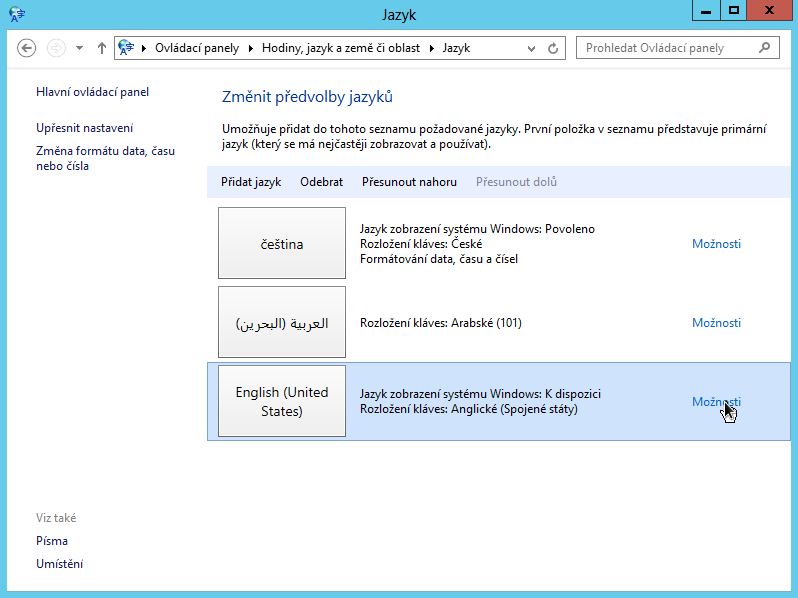Click the Back navigation arrow
This screenshot has width=798, height=598.
click(27, 48)
